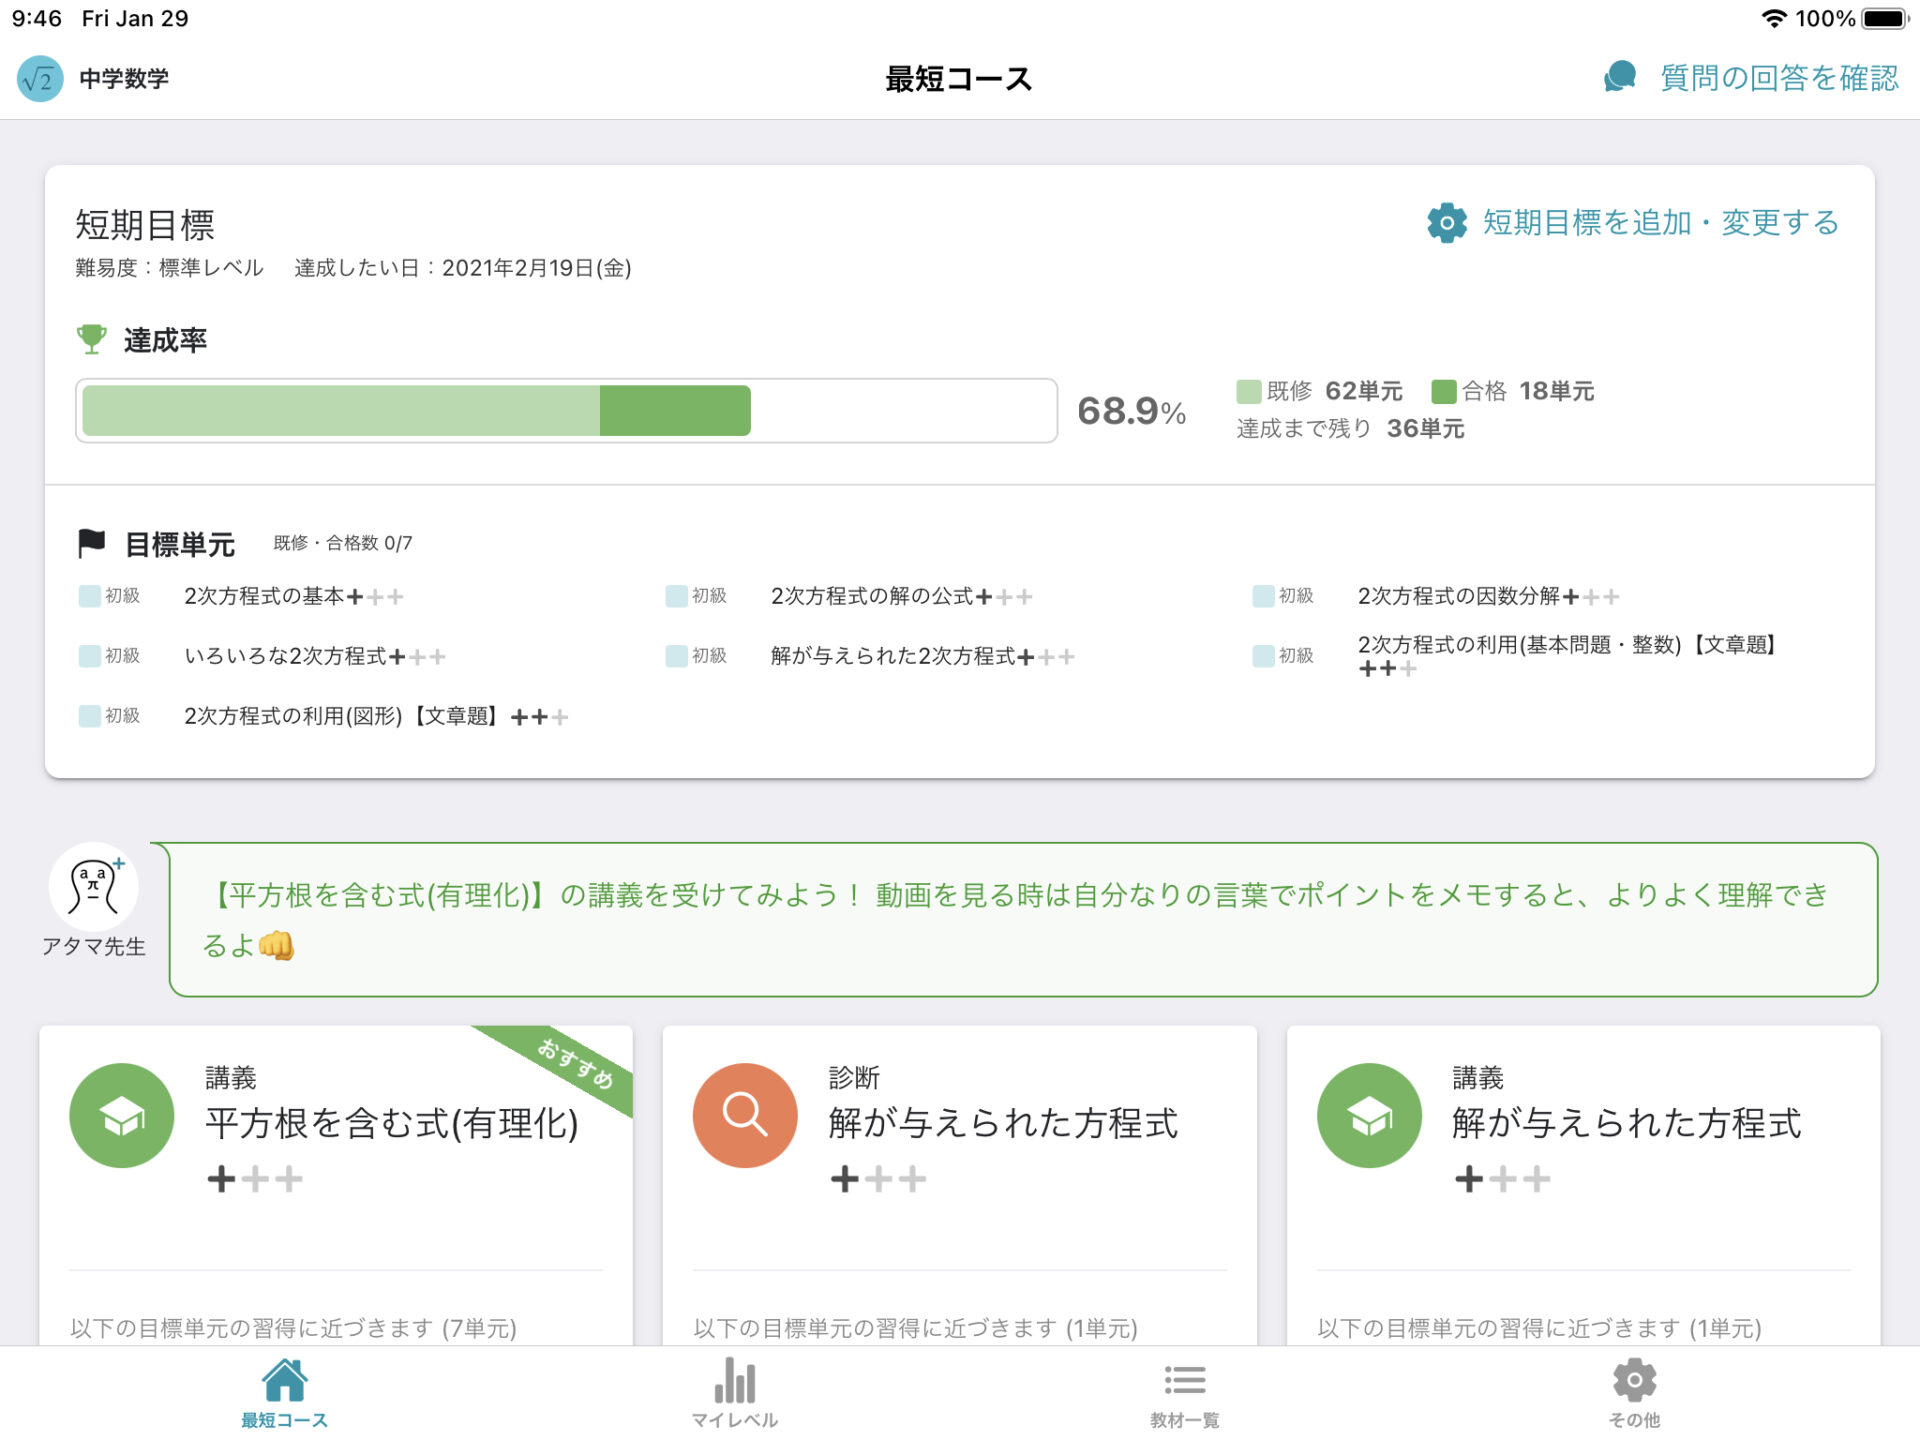The image size is (1920, 1440).
Task: Tap the chat bubble answers icon
Action: coord(1619,77)
